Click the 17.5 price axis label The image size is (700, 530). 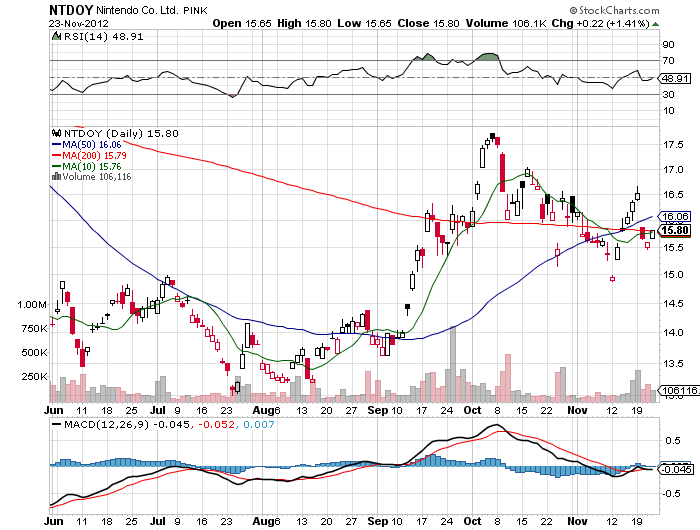673,145
